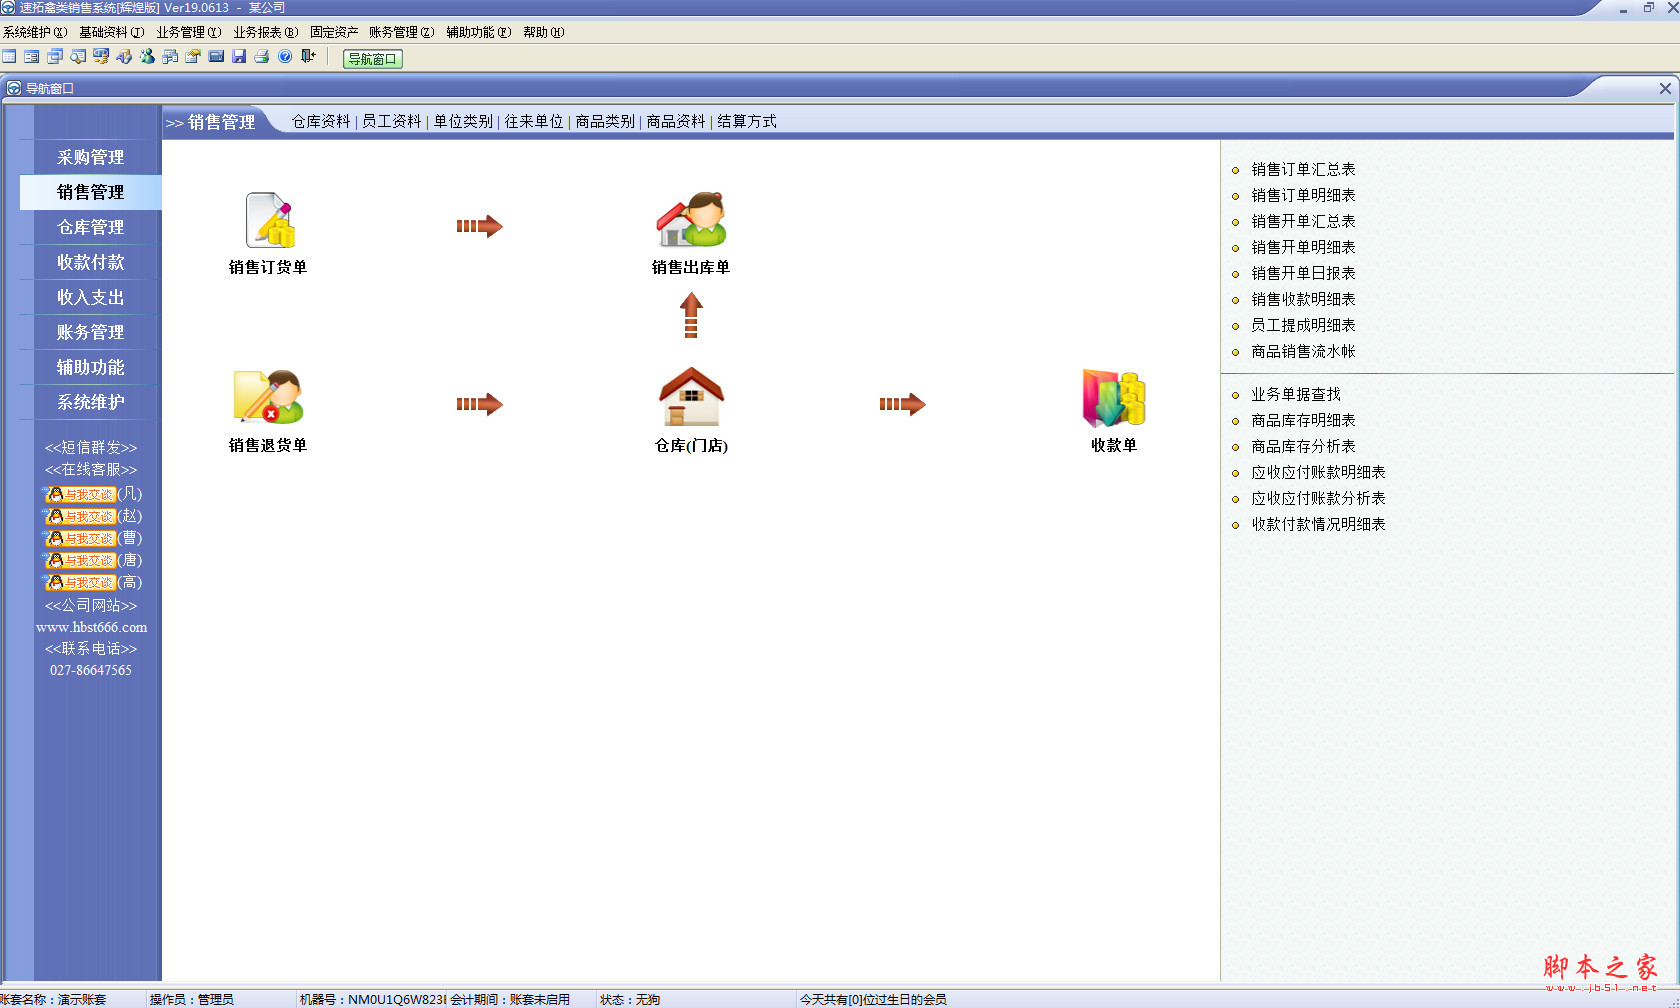
Task: Click the www.hbst666.com website link
Action: click(91, 627)
